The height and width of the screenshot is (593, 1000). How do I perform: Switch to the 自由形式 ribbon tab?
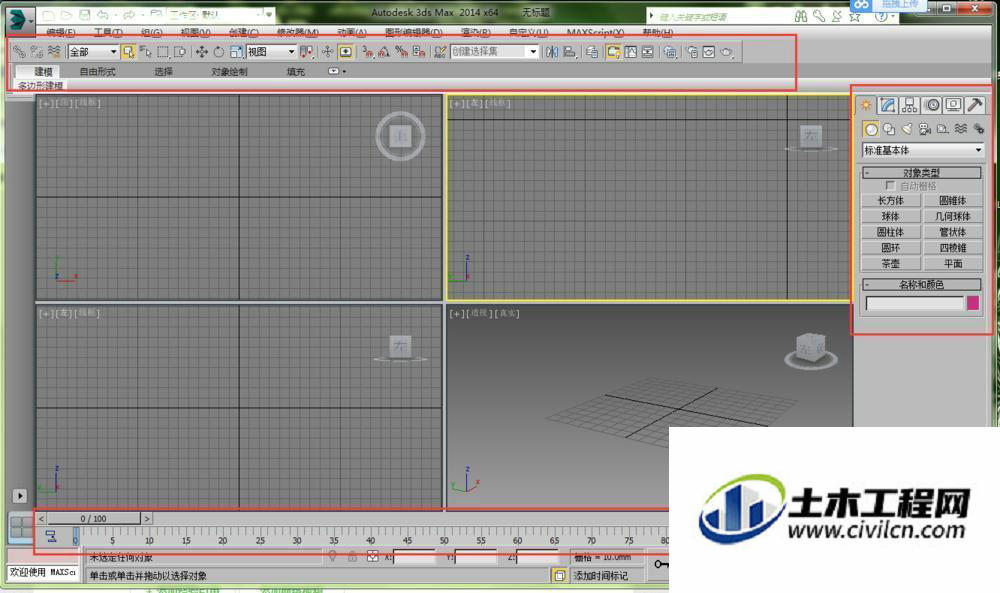pos(98,71)
